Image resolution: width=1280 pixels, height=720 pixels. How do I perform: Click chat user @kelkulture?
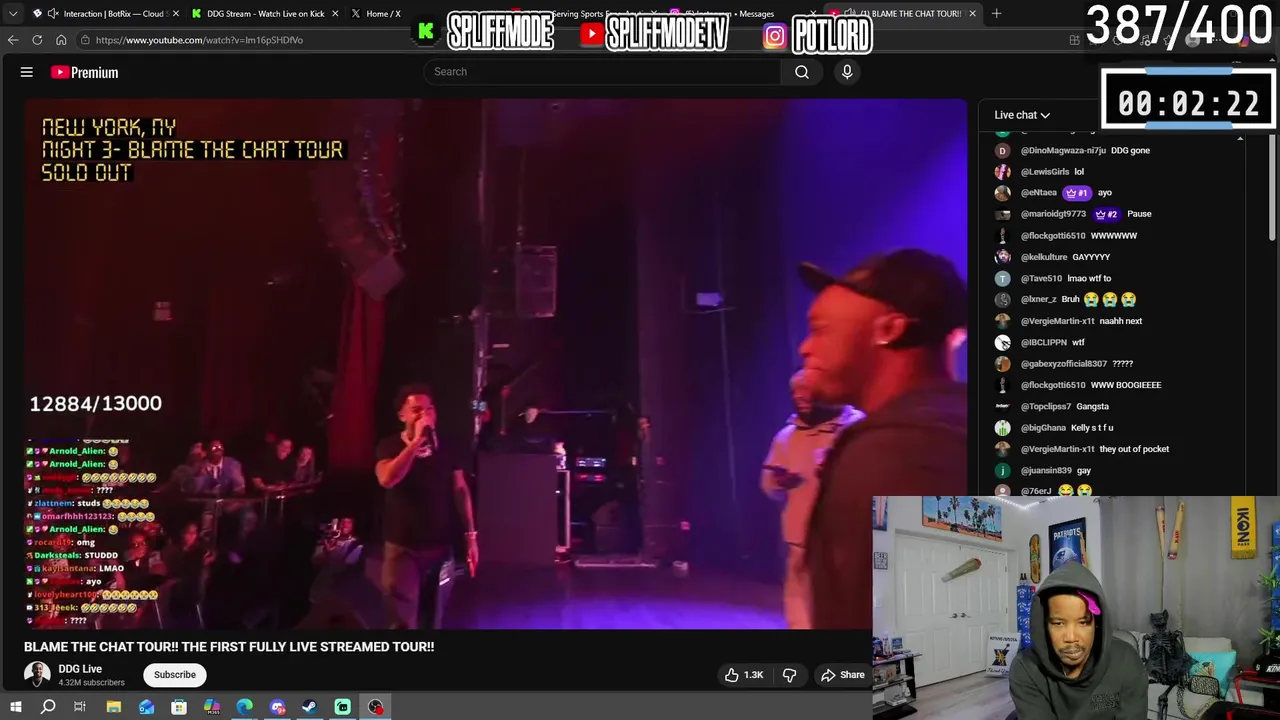coord(1044,257)
